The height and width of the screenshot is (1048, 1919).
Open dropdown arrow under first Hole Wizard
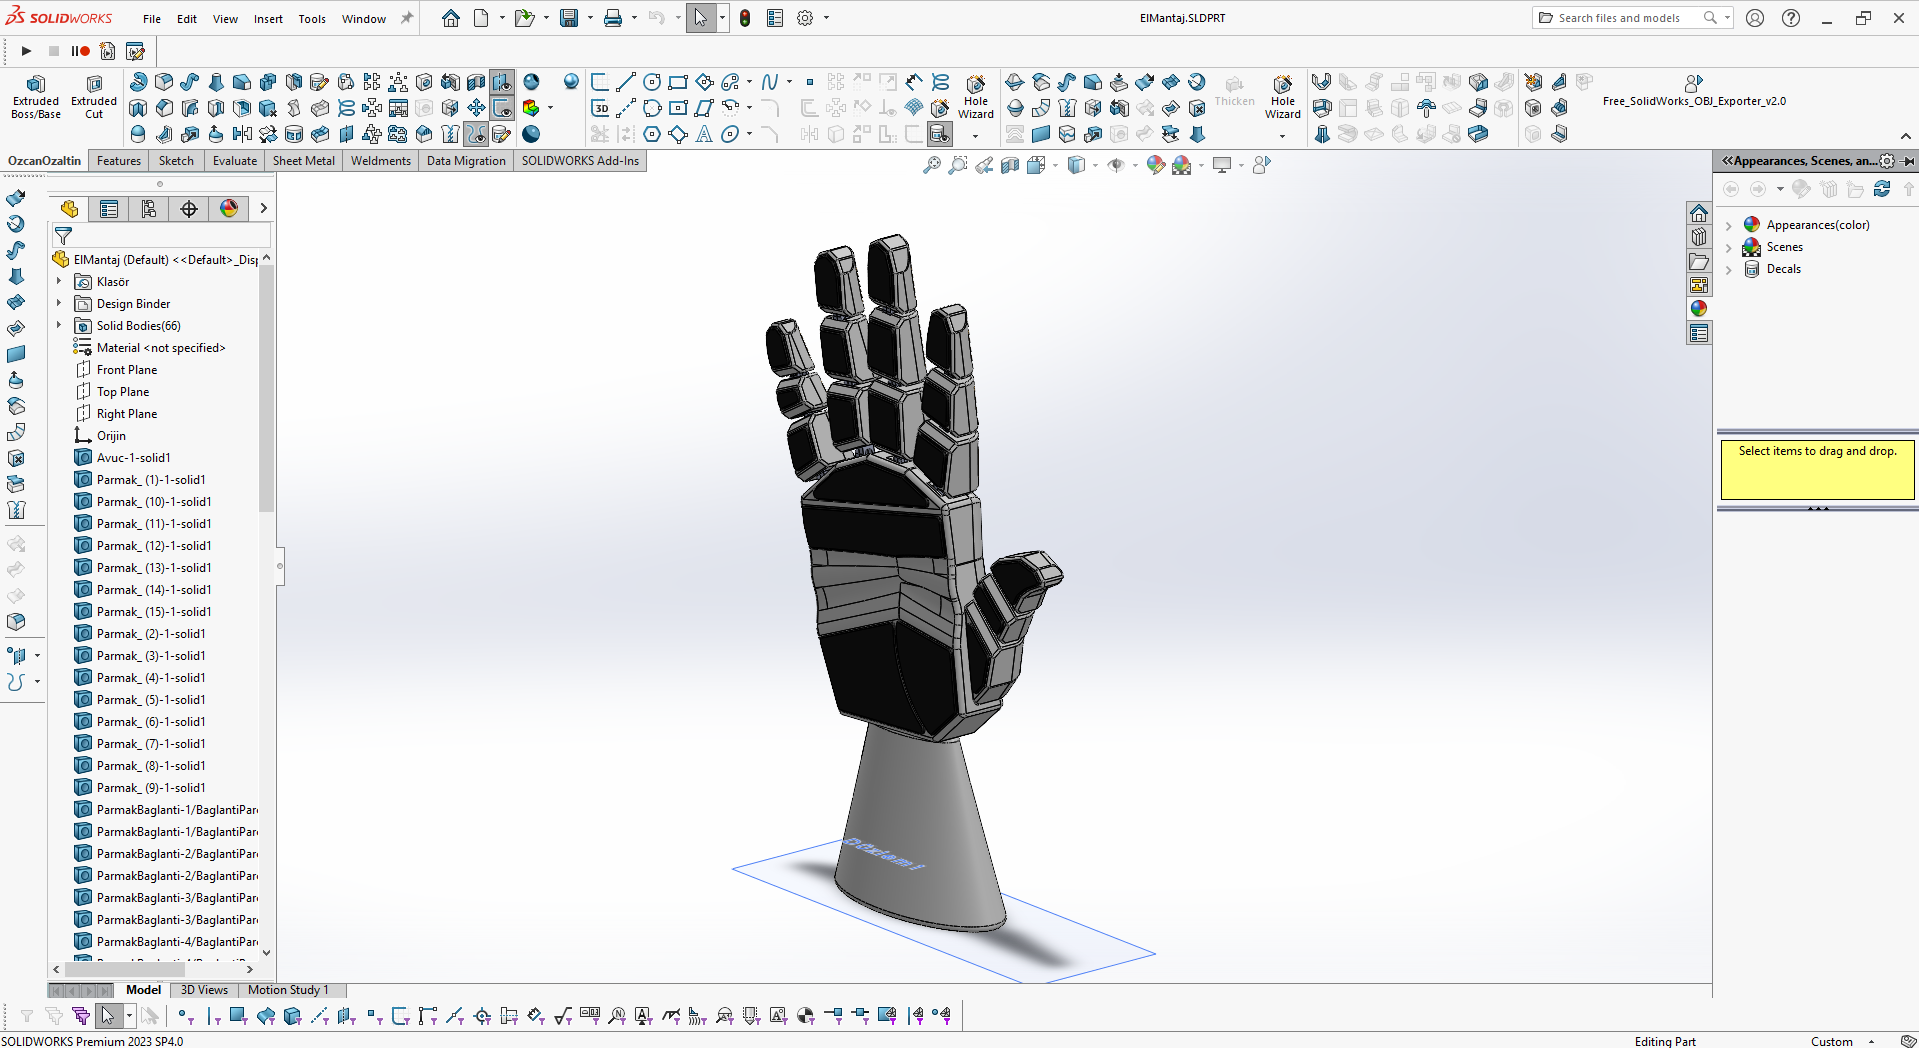976,136
